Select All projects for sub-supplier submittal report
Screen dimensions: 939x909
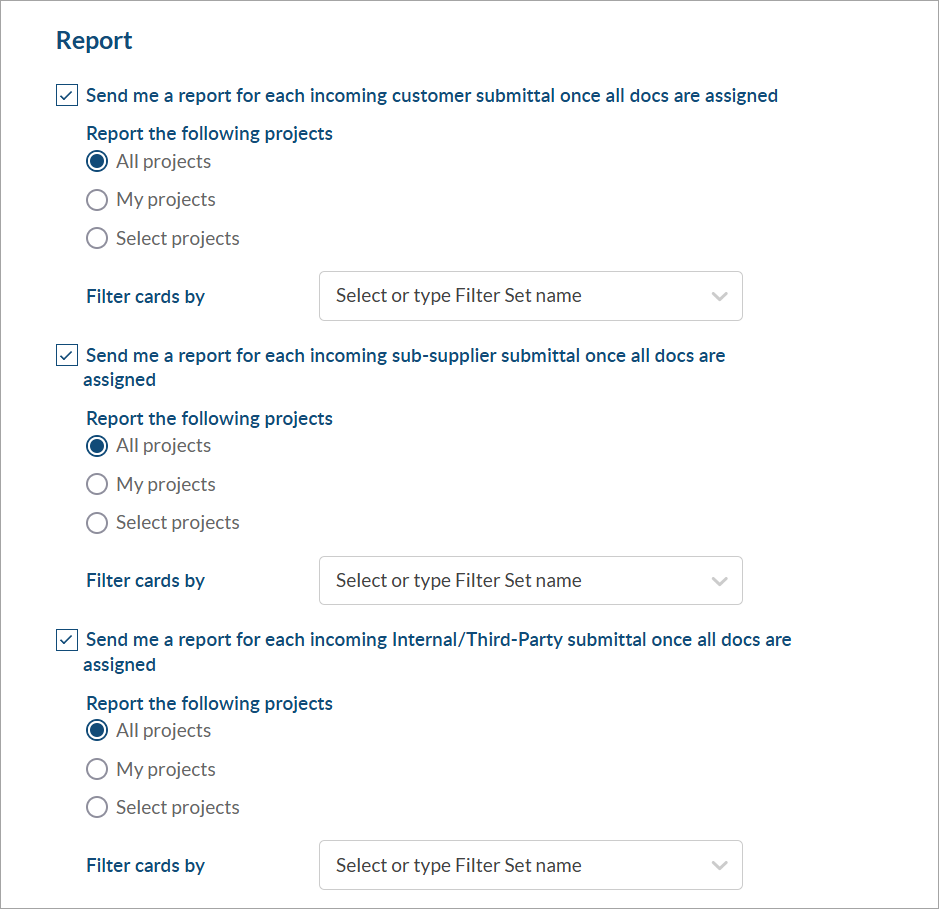[x=97, y=446]
